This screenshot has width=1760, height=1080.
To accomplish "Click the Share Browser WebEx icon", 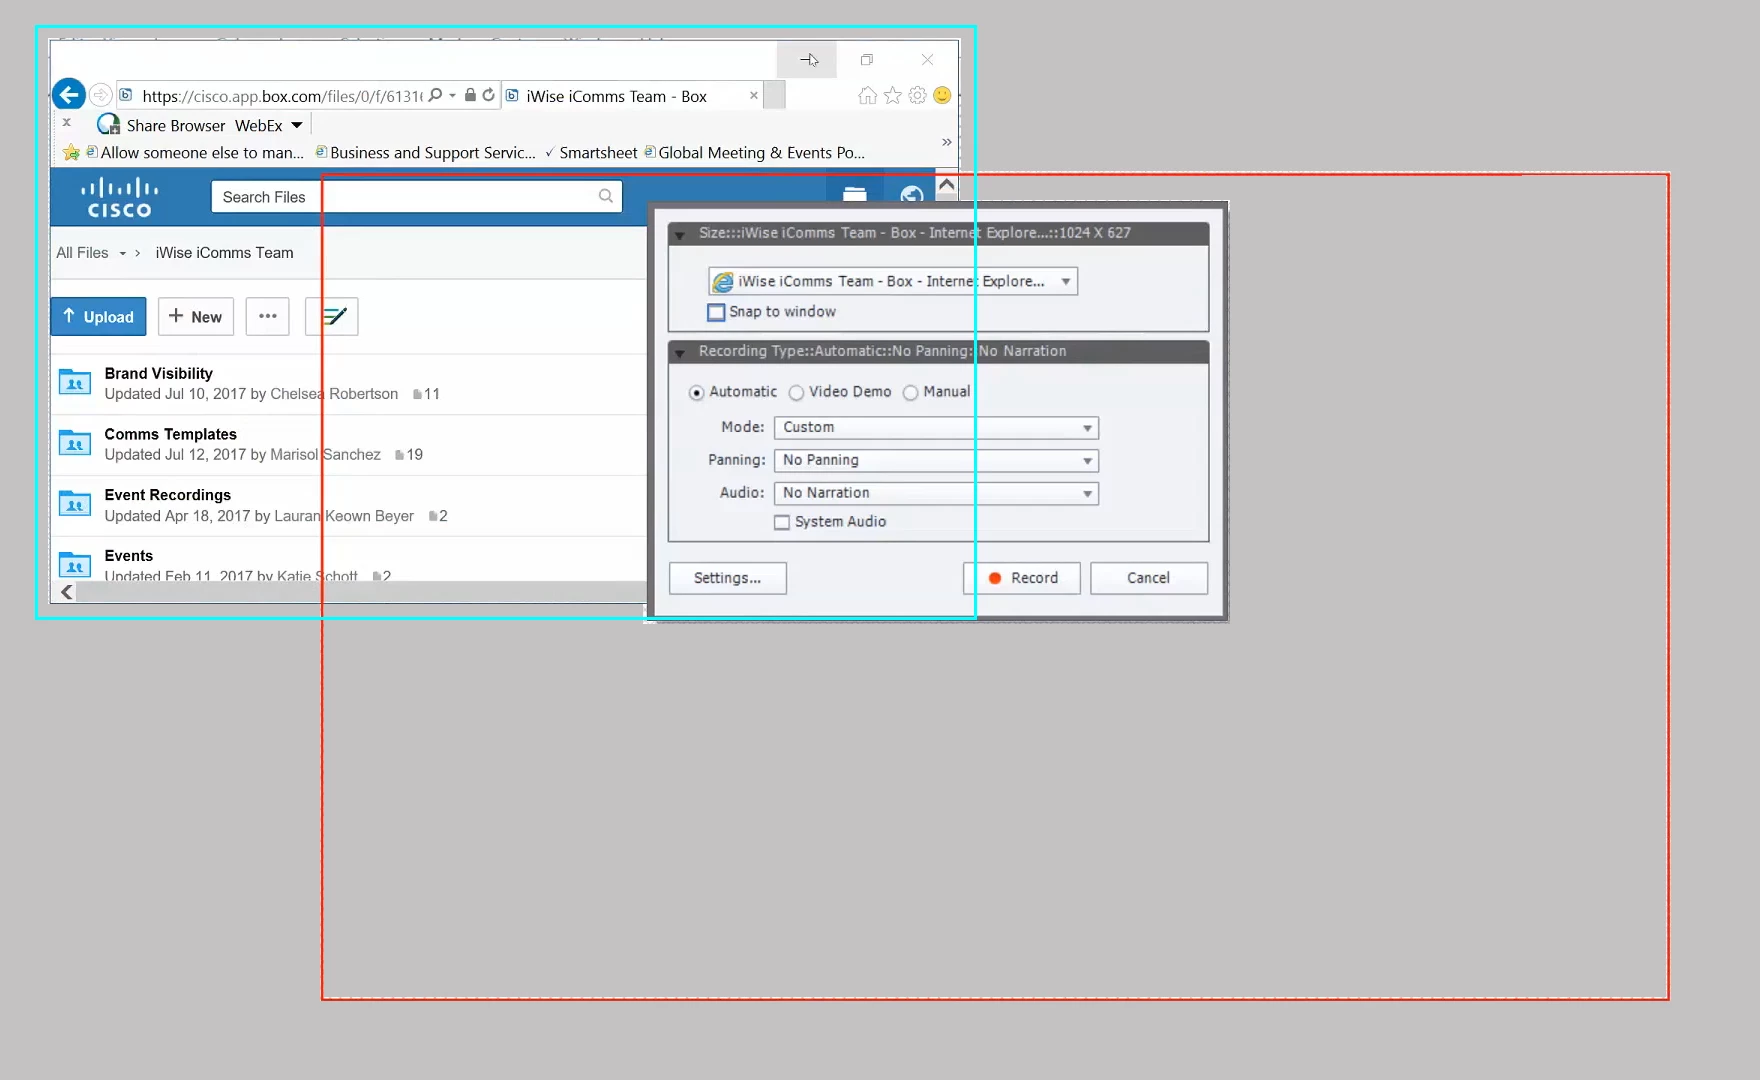I will [108, 125].
